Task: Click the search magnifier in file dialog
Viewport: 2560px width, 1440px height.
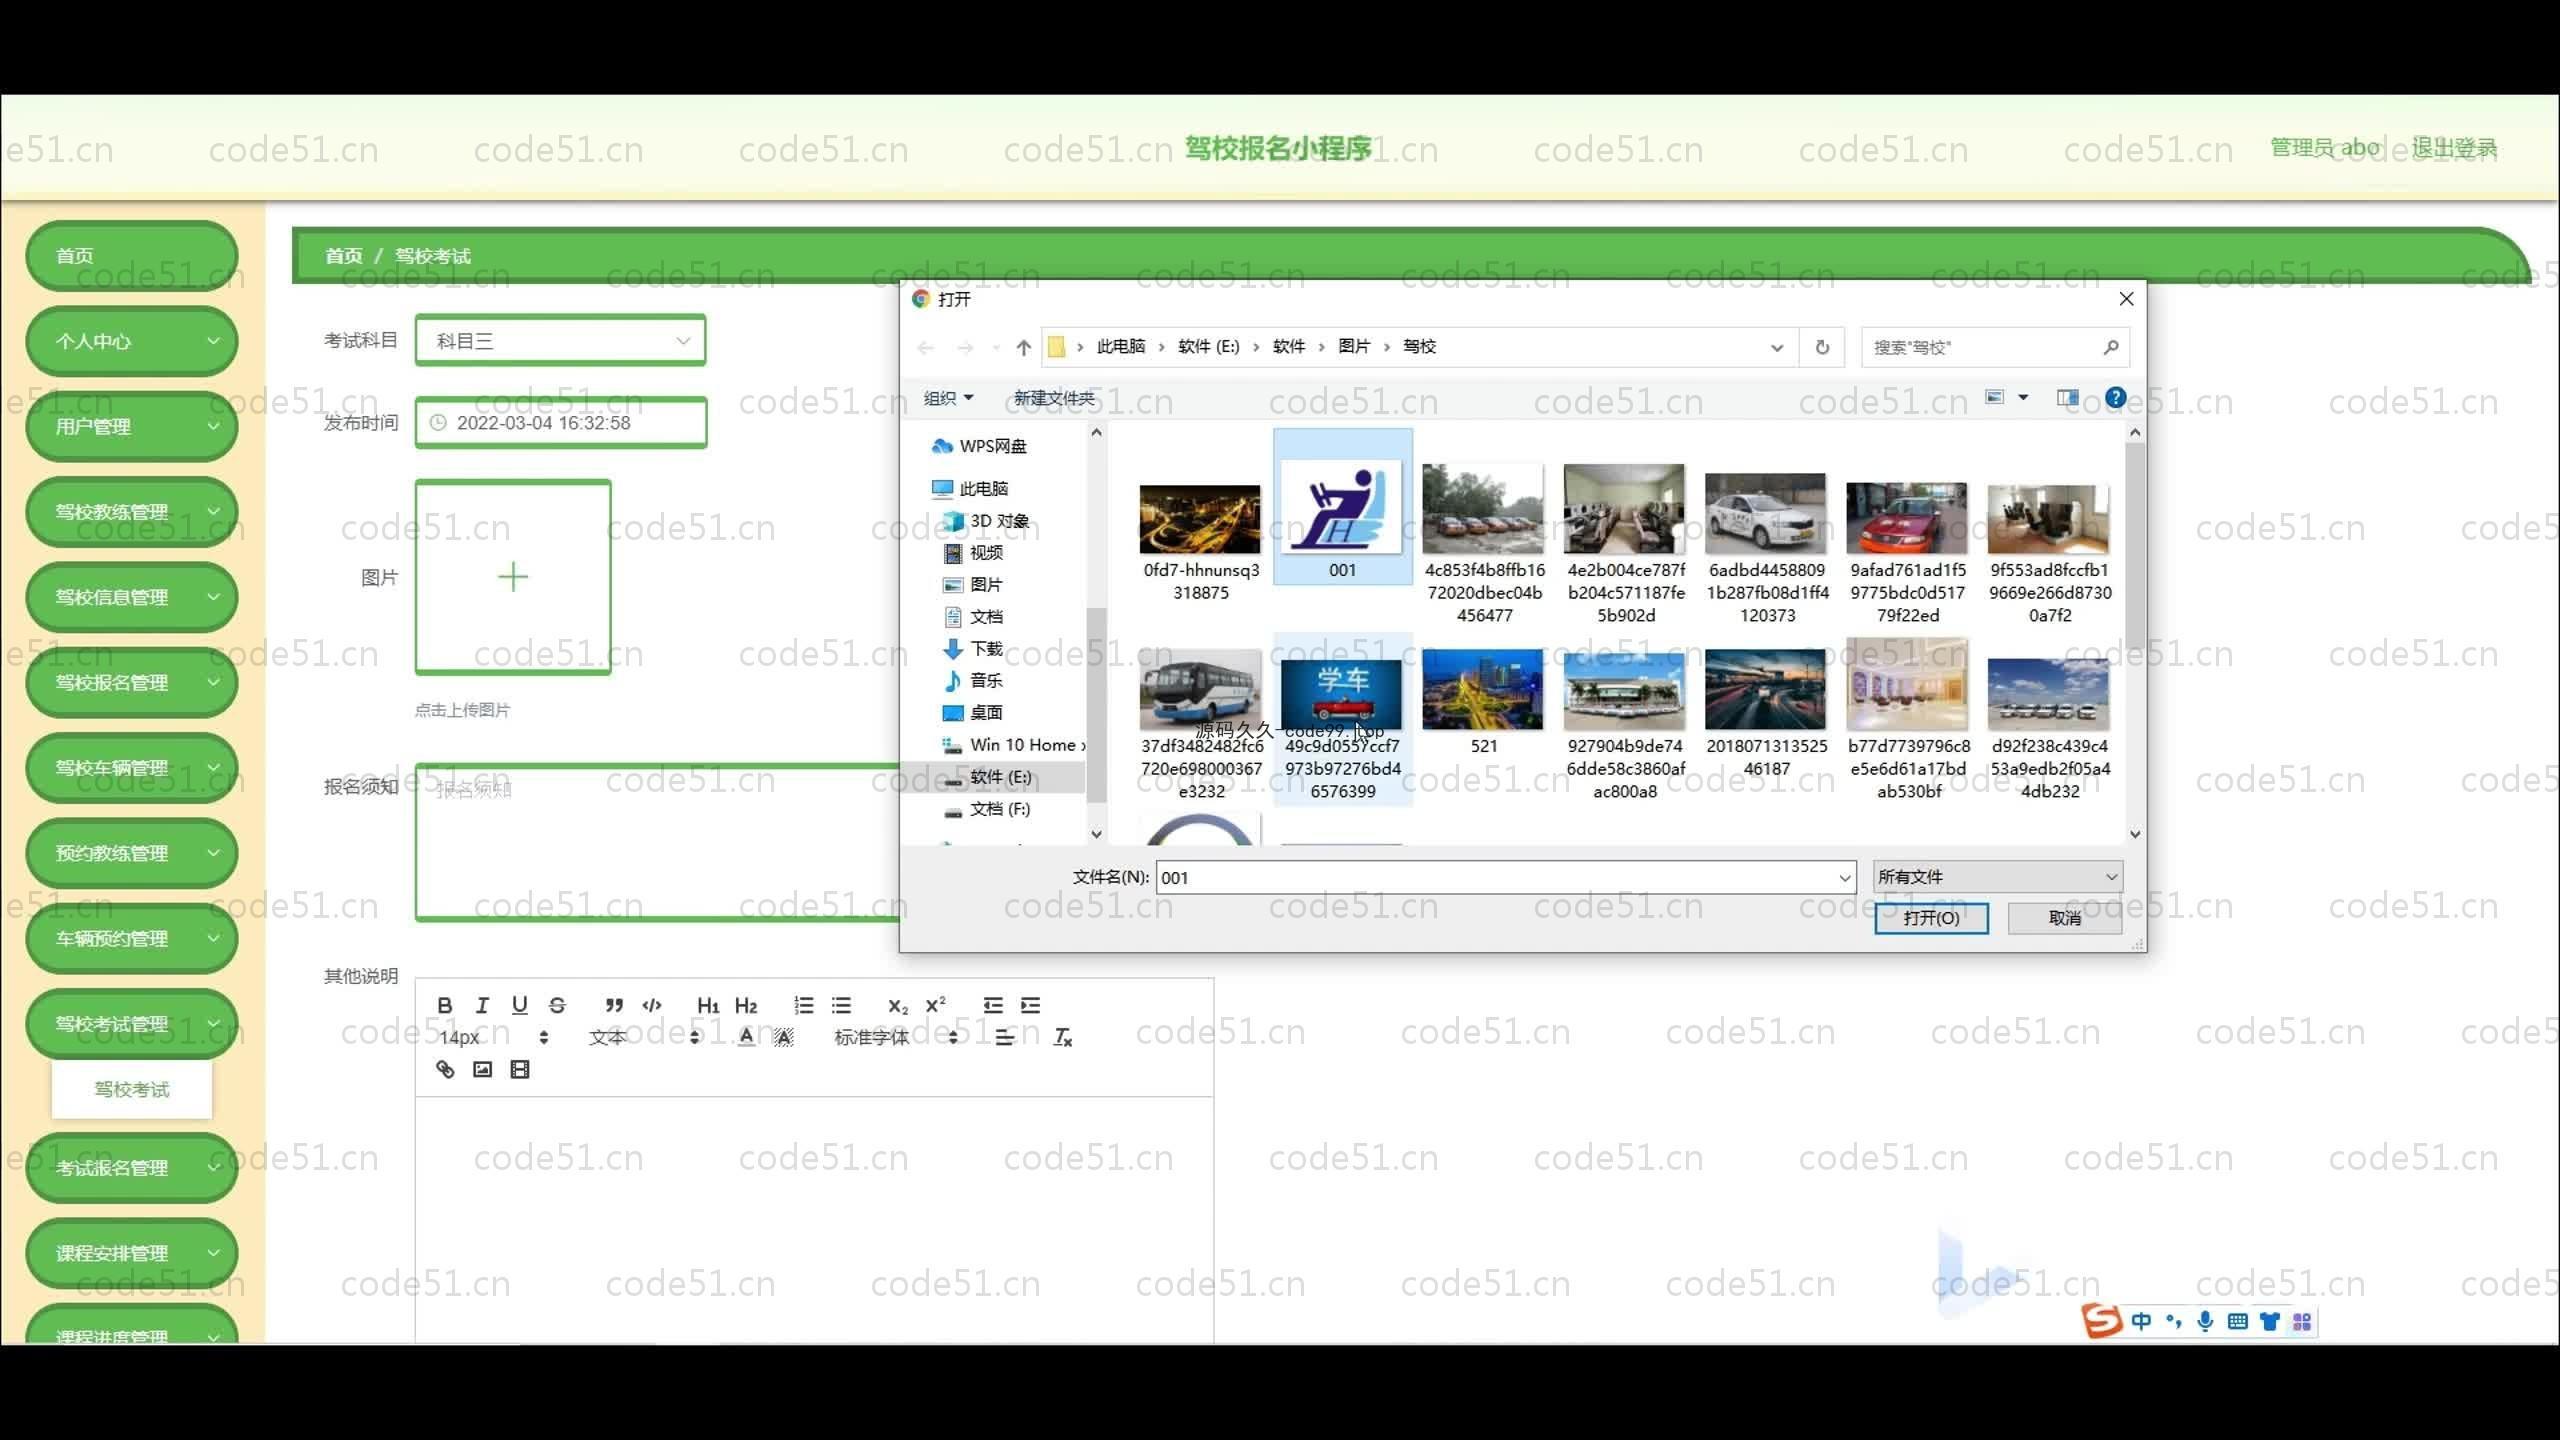Action: click(2110, 347)
